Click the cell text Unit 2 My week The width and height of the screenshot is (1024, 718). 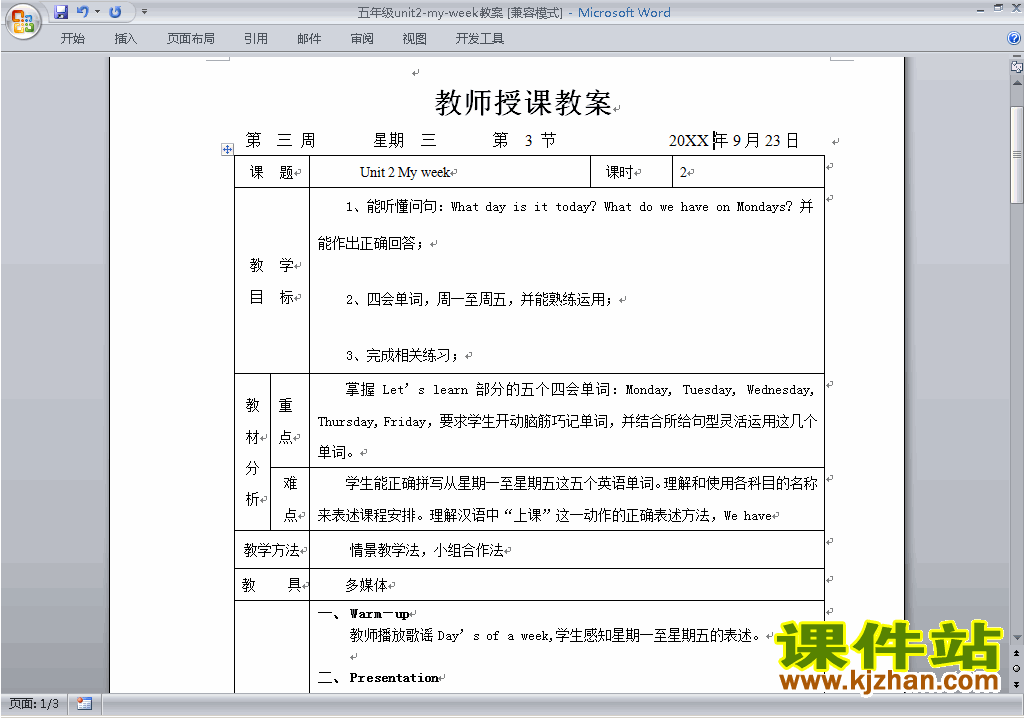point(405,172)
